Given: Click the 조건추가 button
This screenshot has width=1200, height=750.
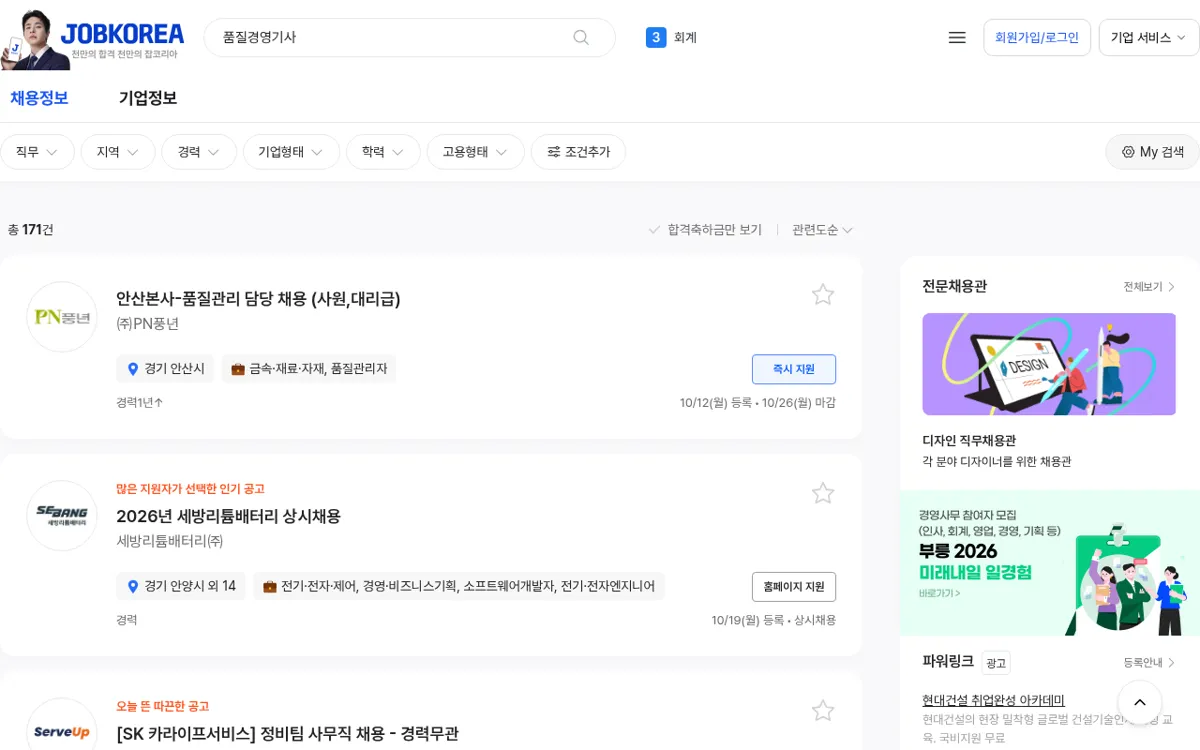Looking at the screenshot, I should 578,152.
